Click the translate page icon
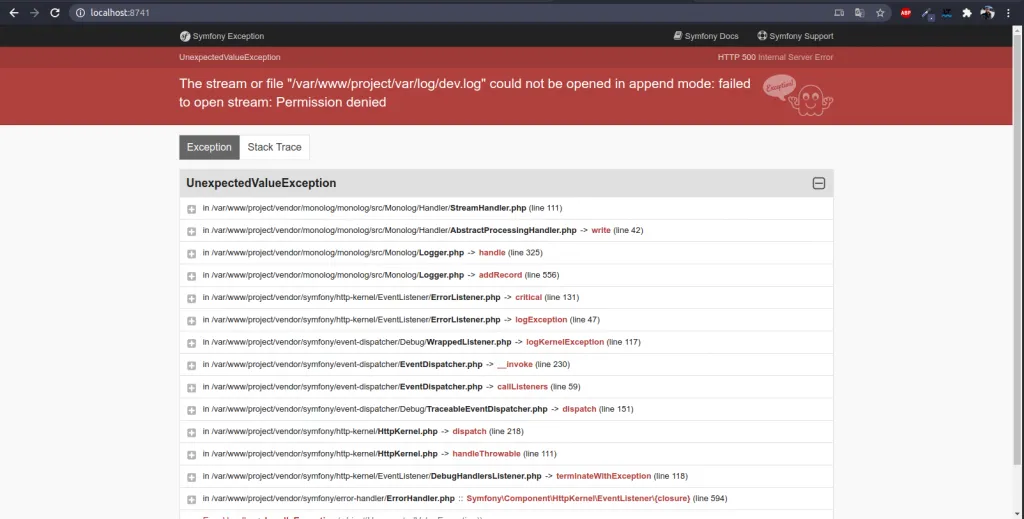 [x=860, y=13]
